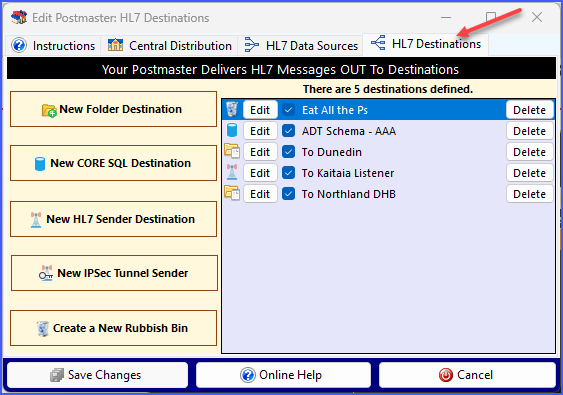Viewport: 563px width, 395px height.
Task: Select the To Kaitaia Listener row text
Action: point(348,173)
